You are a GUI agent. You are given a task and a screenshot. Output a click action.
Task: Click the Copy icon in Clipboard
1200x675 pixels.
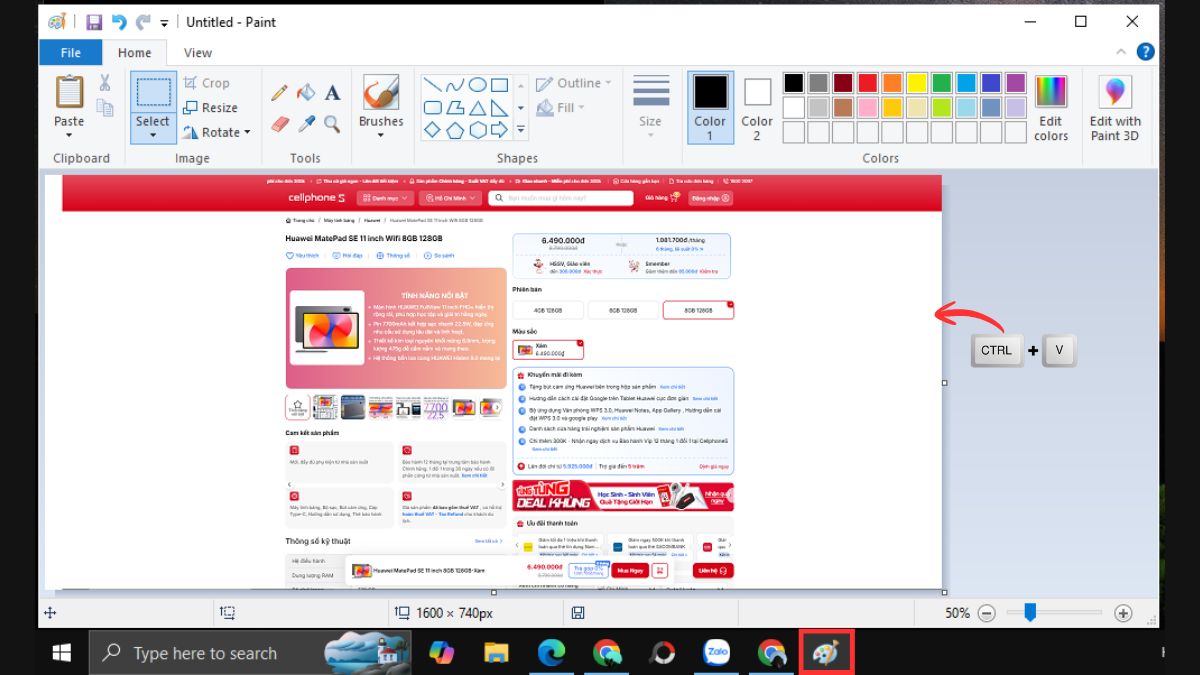(104, 108)
